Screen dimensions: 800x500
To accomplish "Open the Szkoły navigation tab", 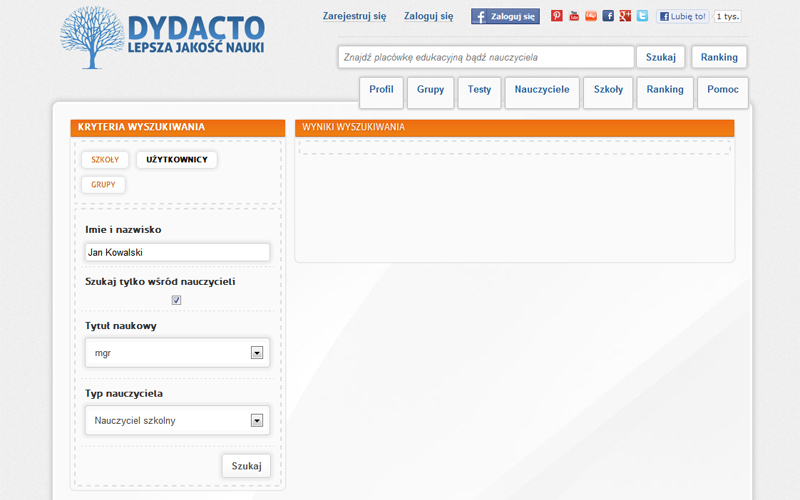I will pyautogui.click(x=608, y=92).
